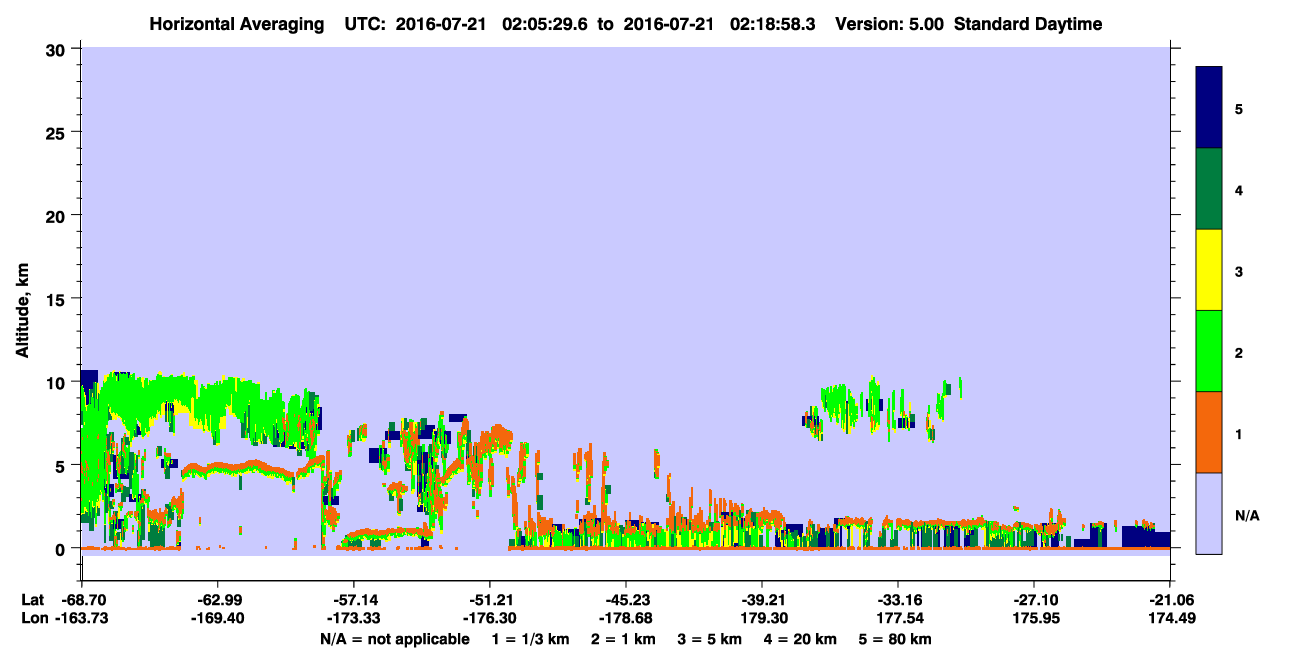Click the dark blue level 5 colorbar segment
This screenshot has height=667, width=1300.
click(x=1209, y=108)
